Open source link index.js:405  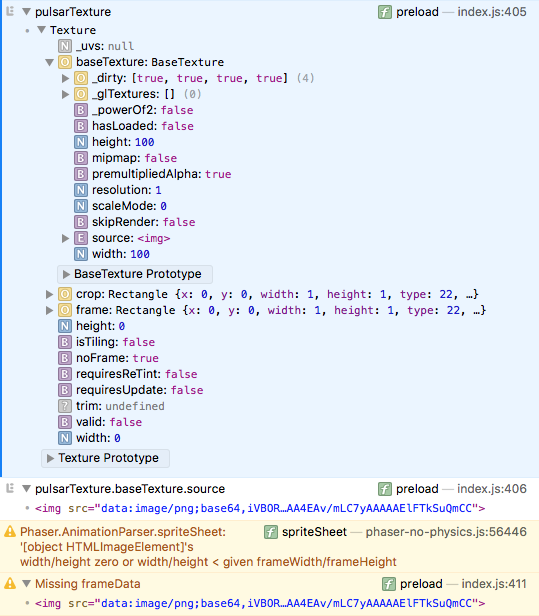pos(491,12)
